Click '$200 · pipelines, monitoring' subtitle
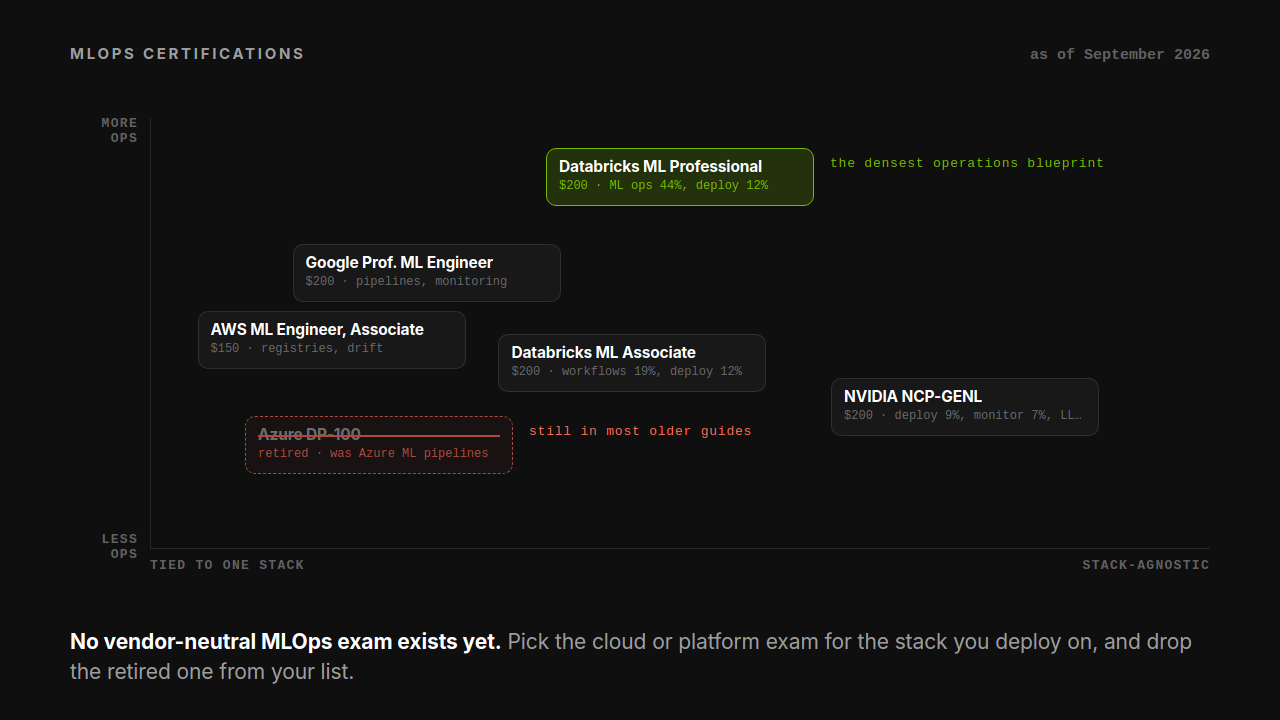1280x720 pixels. [x=406, y=282]
